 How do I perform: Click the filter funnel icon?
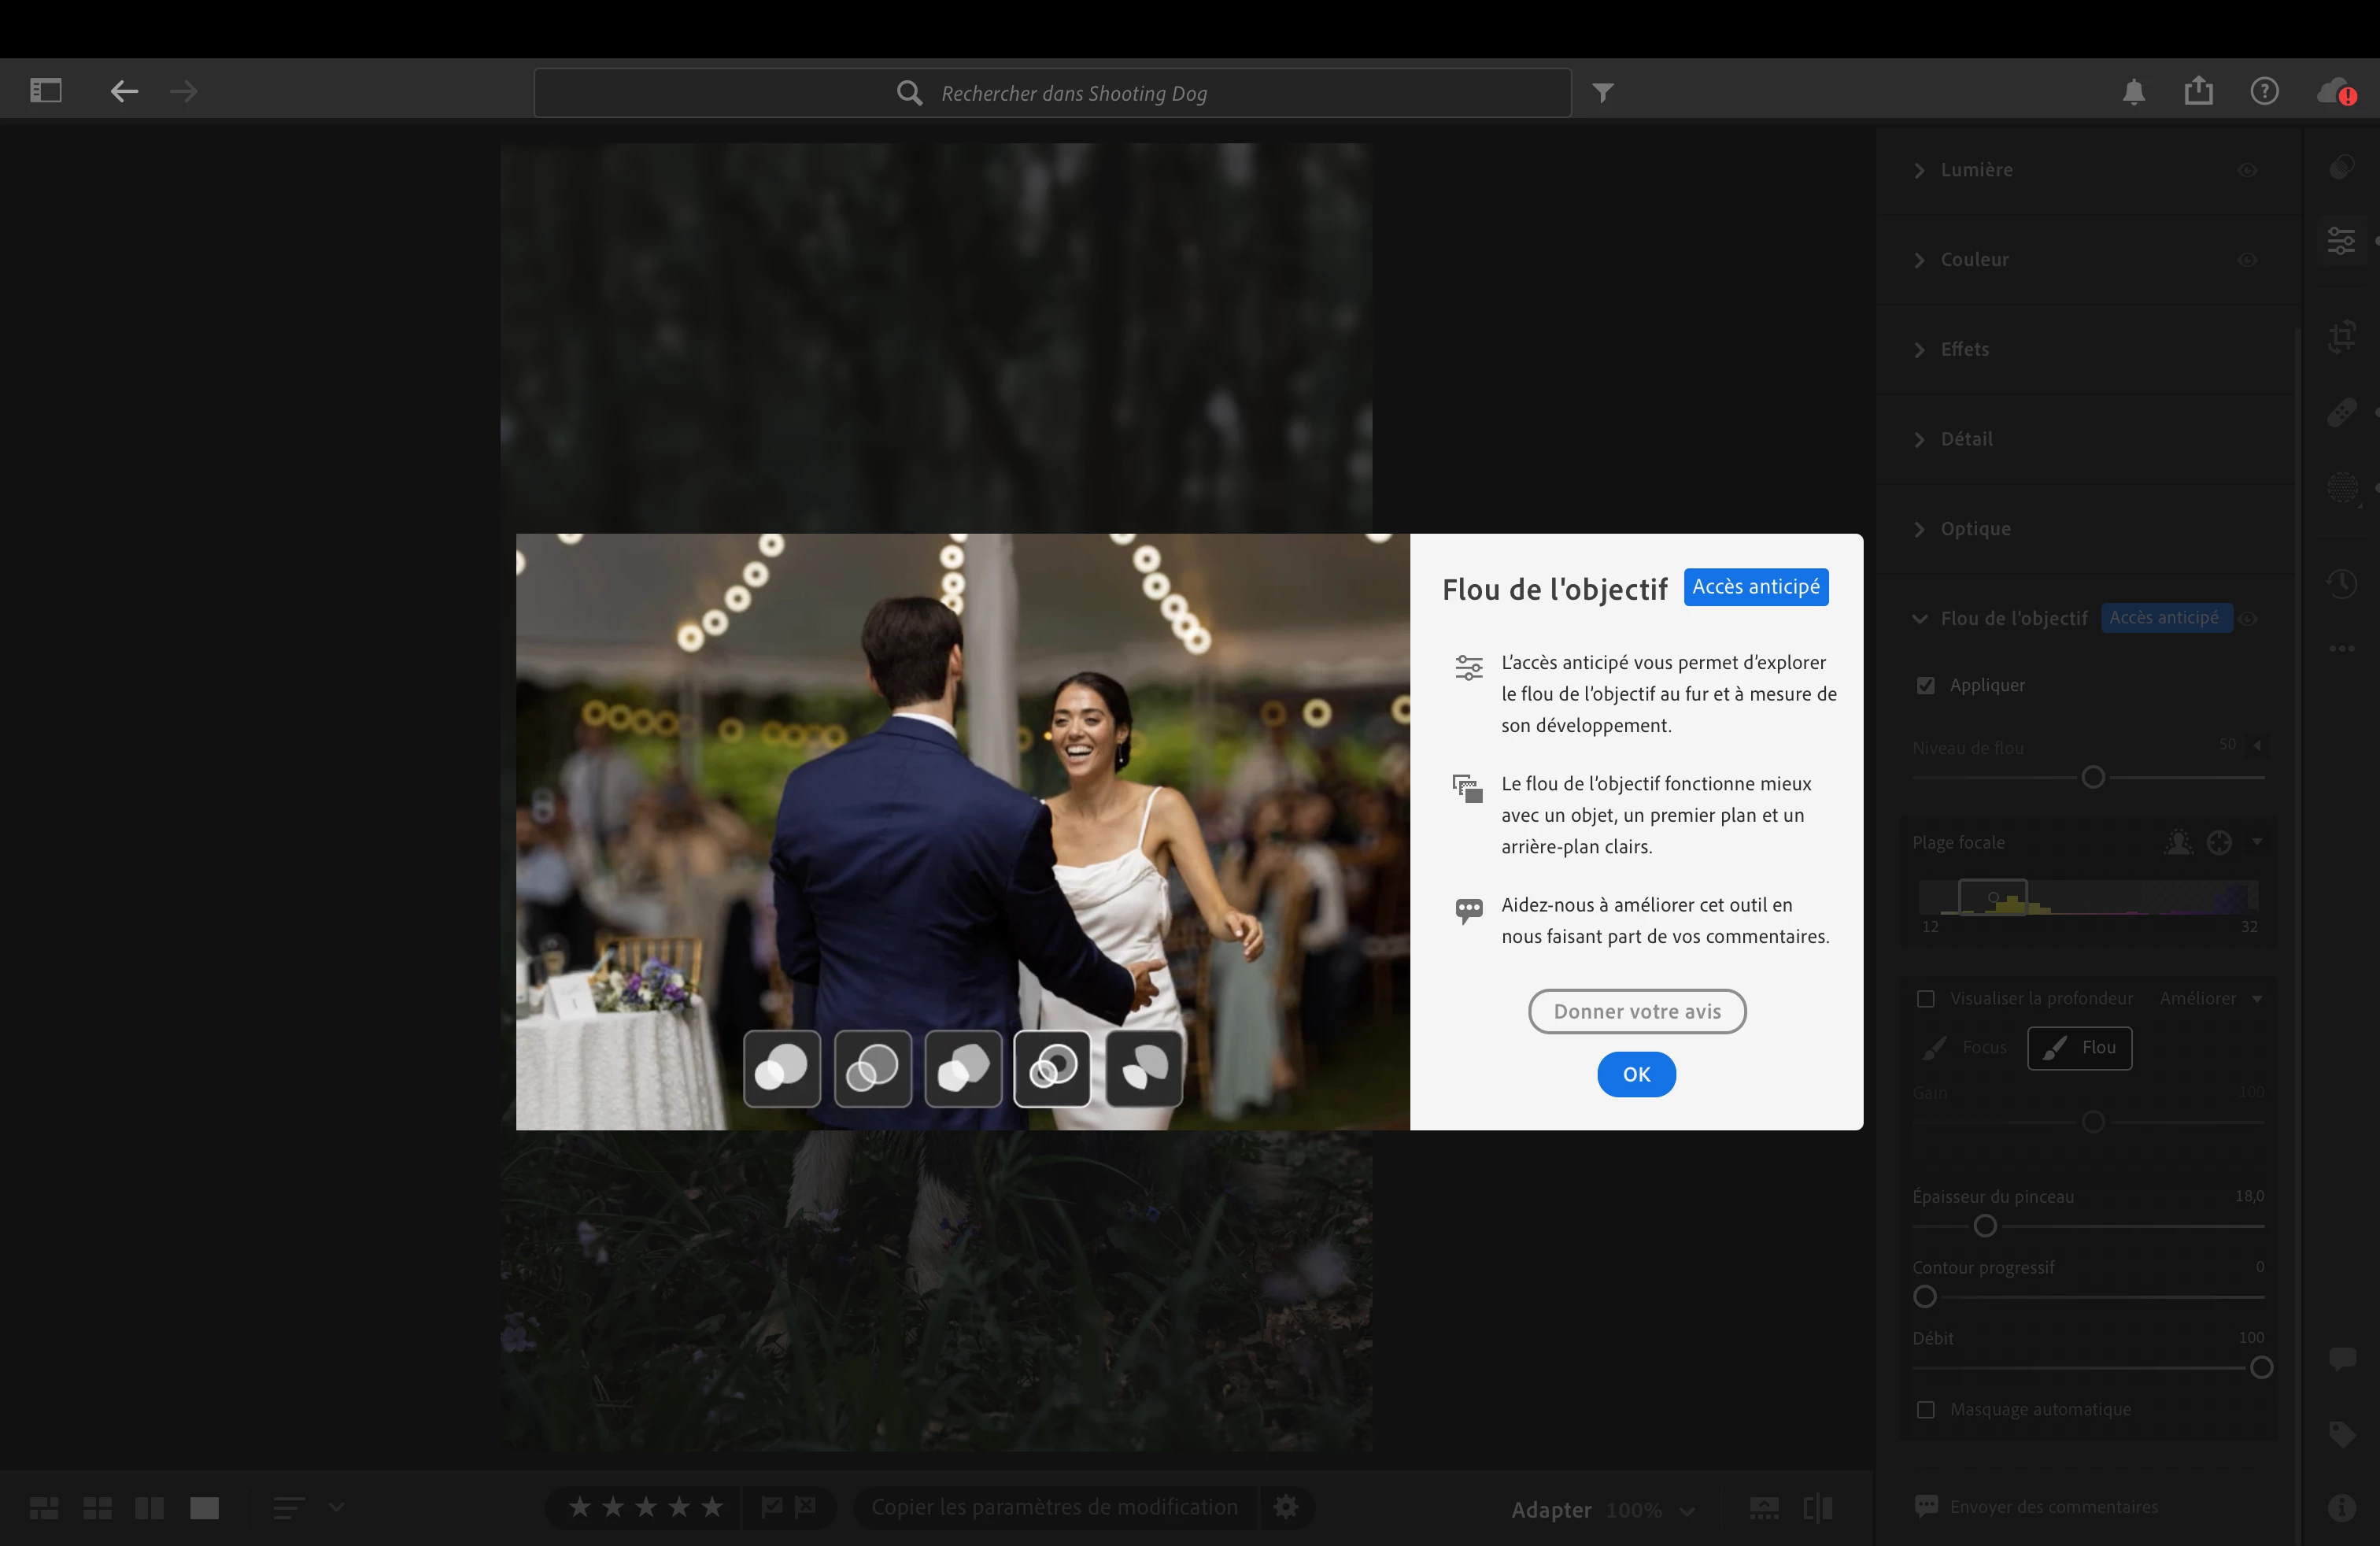pyautogui.click(x=1603, y=93)
